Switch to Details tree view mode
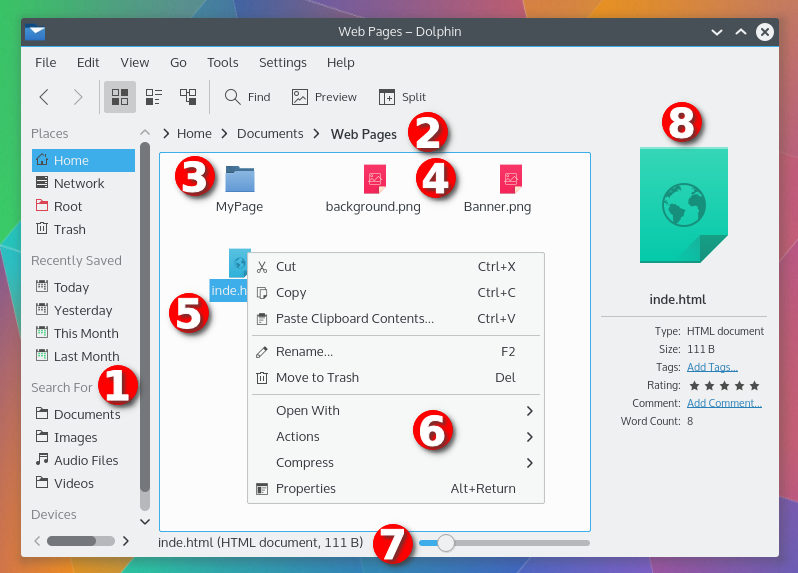This screenshot has height=573, width=798. [x=188, y=97]
